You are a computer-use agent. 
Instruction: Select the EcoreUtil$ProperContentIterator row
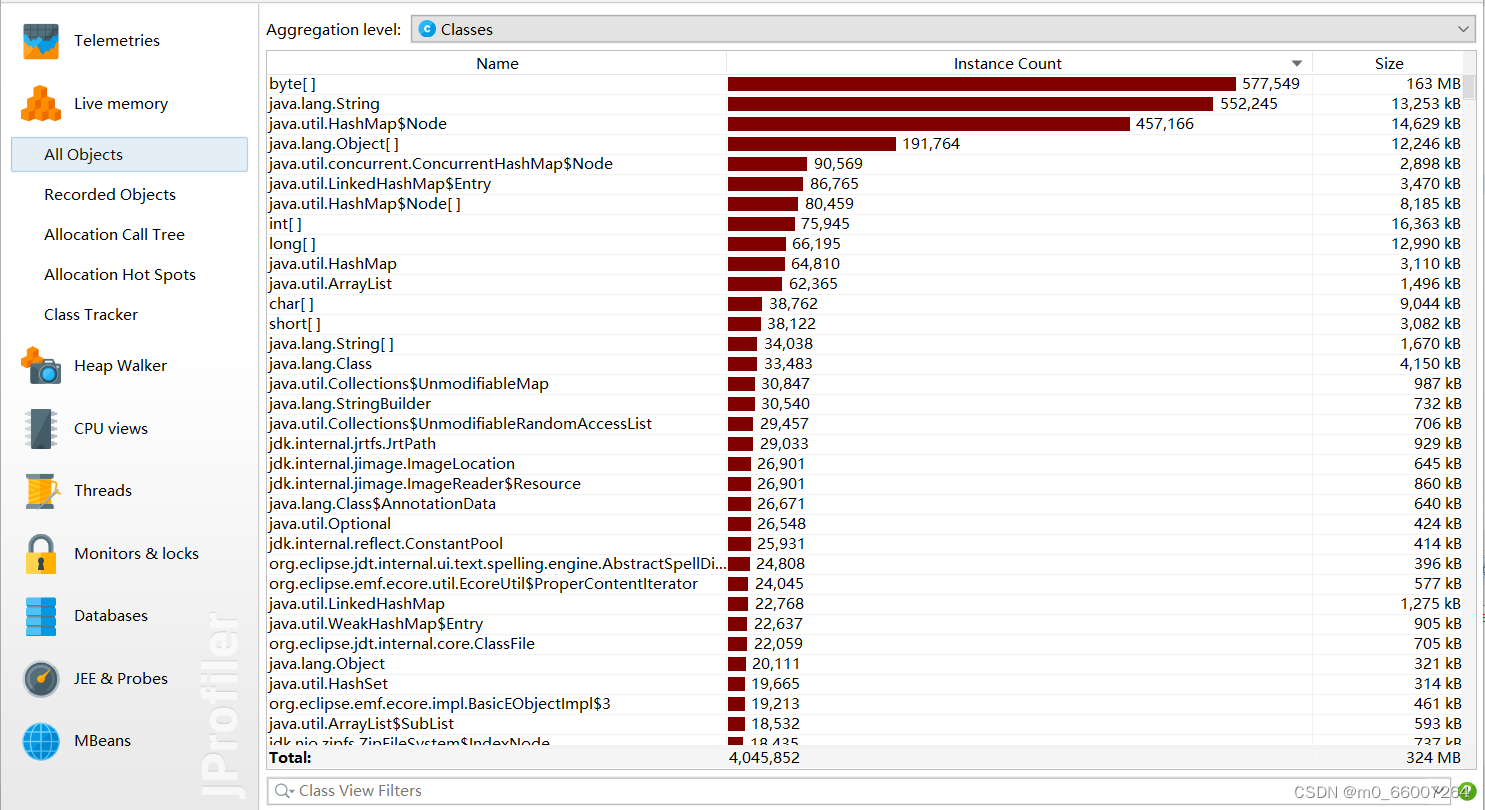point(866,584)
